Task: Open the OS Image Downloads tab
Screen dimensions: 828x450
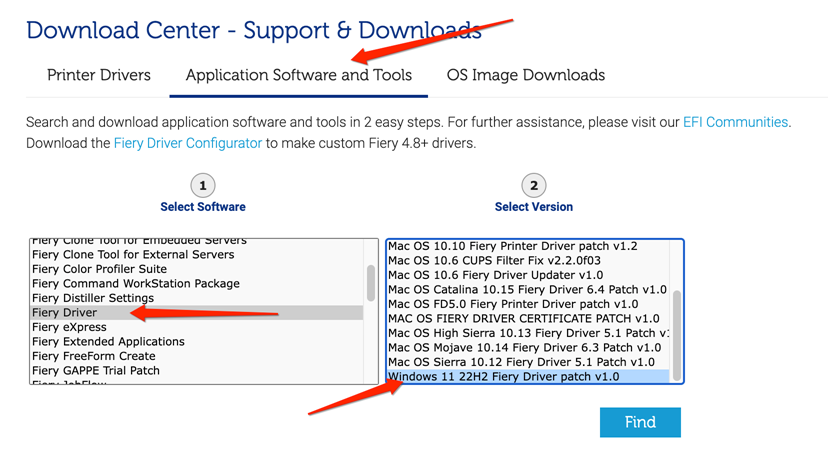Action: click(x=525, y=75)
